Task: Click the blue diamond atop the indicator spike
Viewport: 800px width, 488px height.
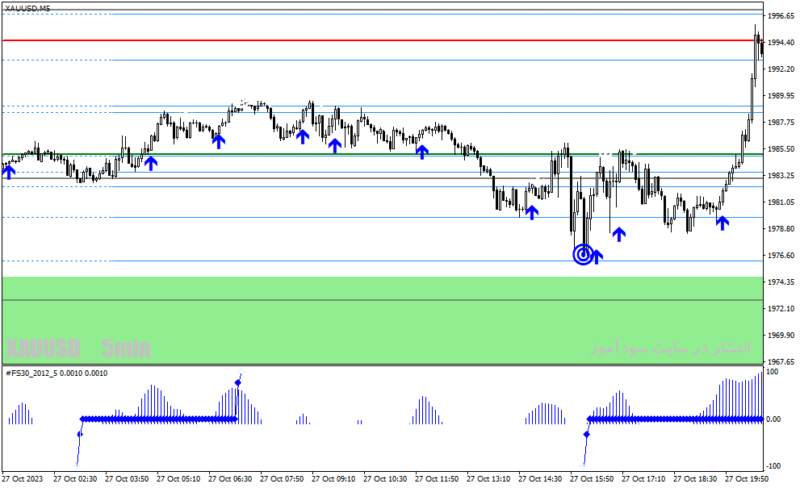Action: [x=238, y=382]
